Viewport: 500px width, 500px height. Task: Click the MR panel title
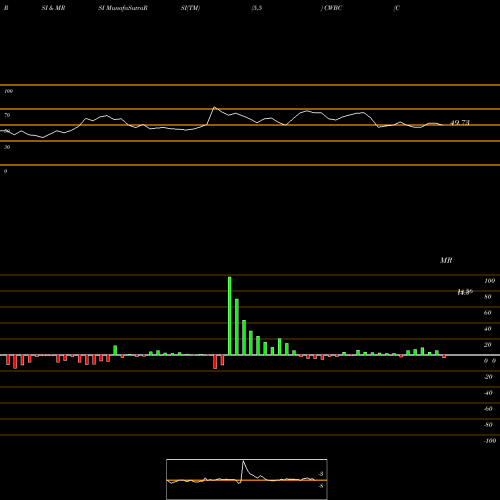(x=446, y=260)
